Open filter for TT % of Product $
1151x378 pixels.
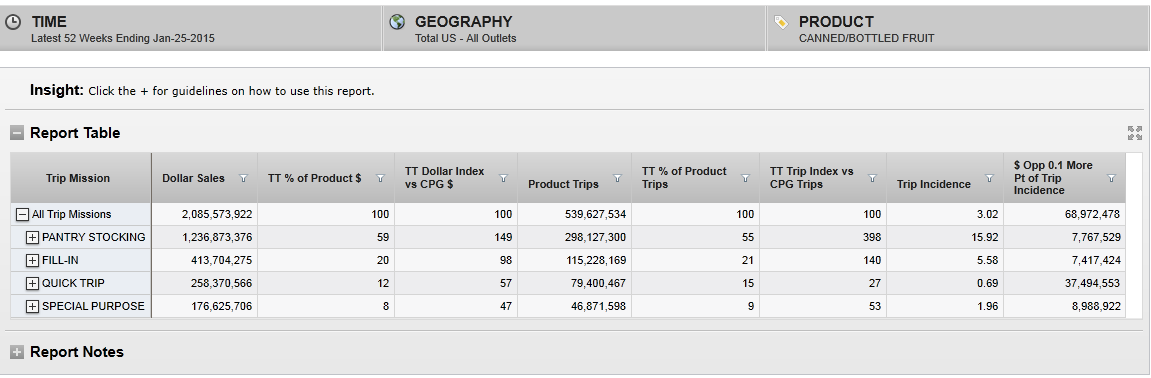pyautogui.click(x=380, y=178)
